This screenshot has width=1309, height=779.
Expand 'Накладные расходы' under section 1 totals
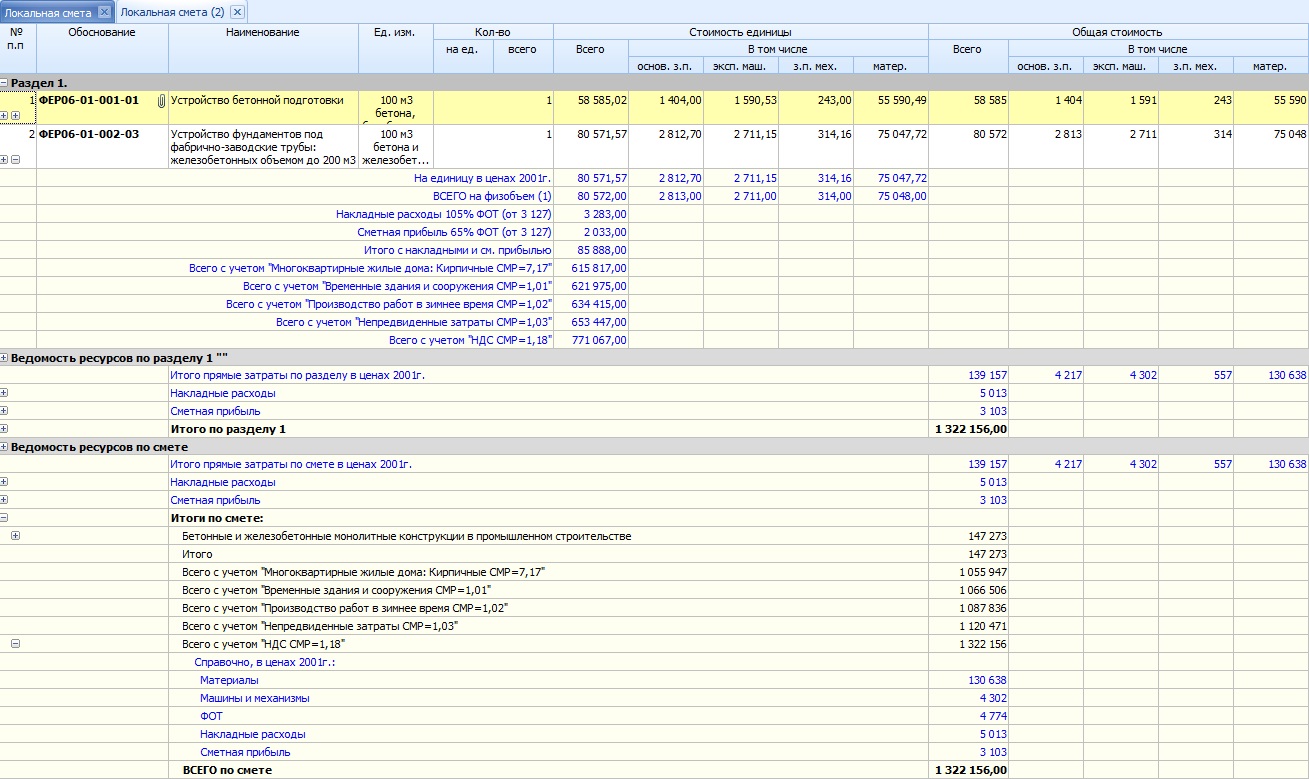tap(5, 393)
